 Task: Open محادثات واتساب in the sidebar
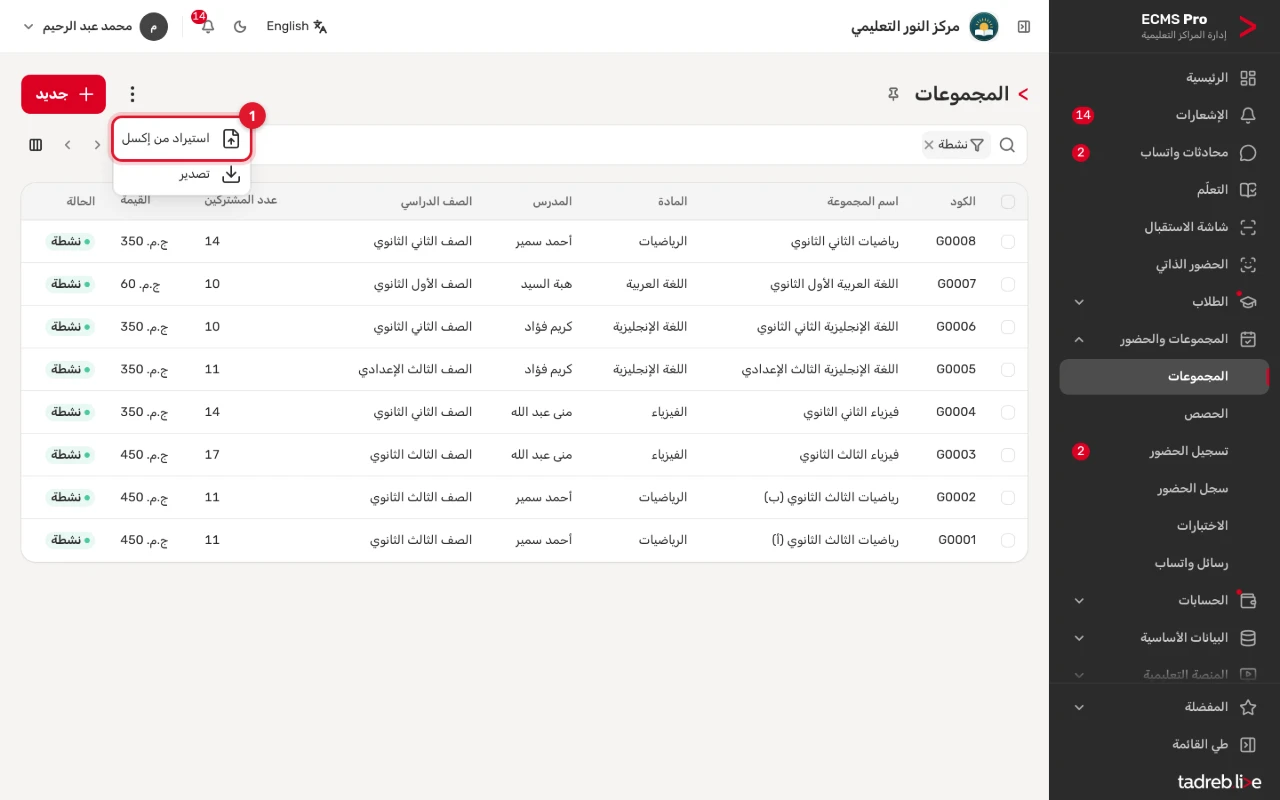(x=1164, y=153)
